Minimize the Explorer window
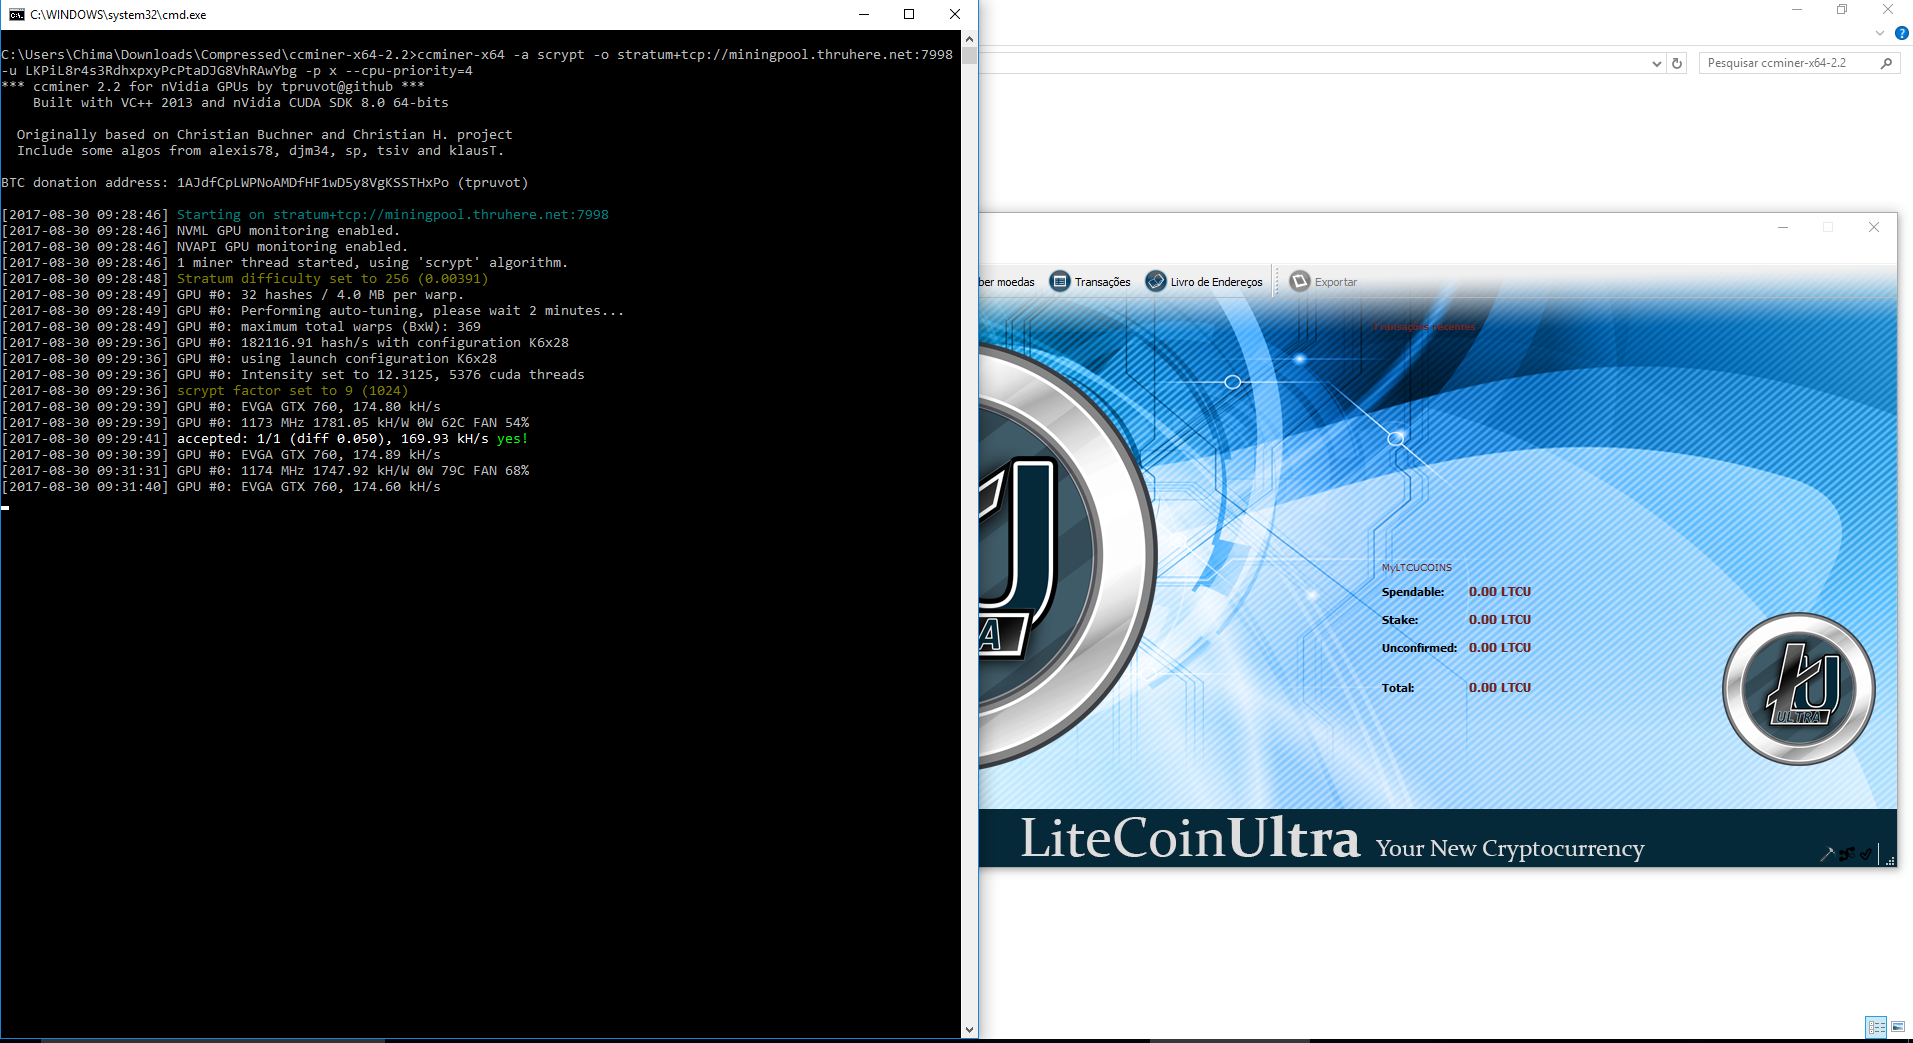The image size is (1913, 1043). (1797, 9)
